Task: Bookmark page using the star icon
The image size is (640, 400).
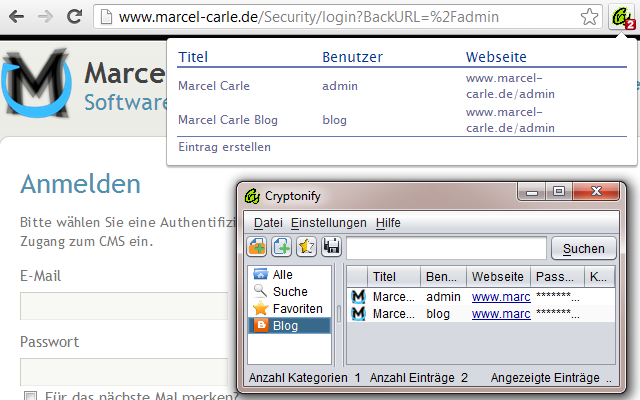Action: [x=589, y=17]
